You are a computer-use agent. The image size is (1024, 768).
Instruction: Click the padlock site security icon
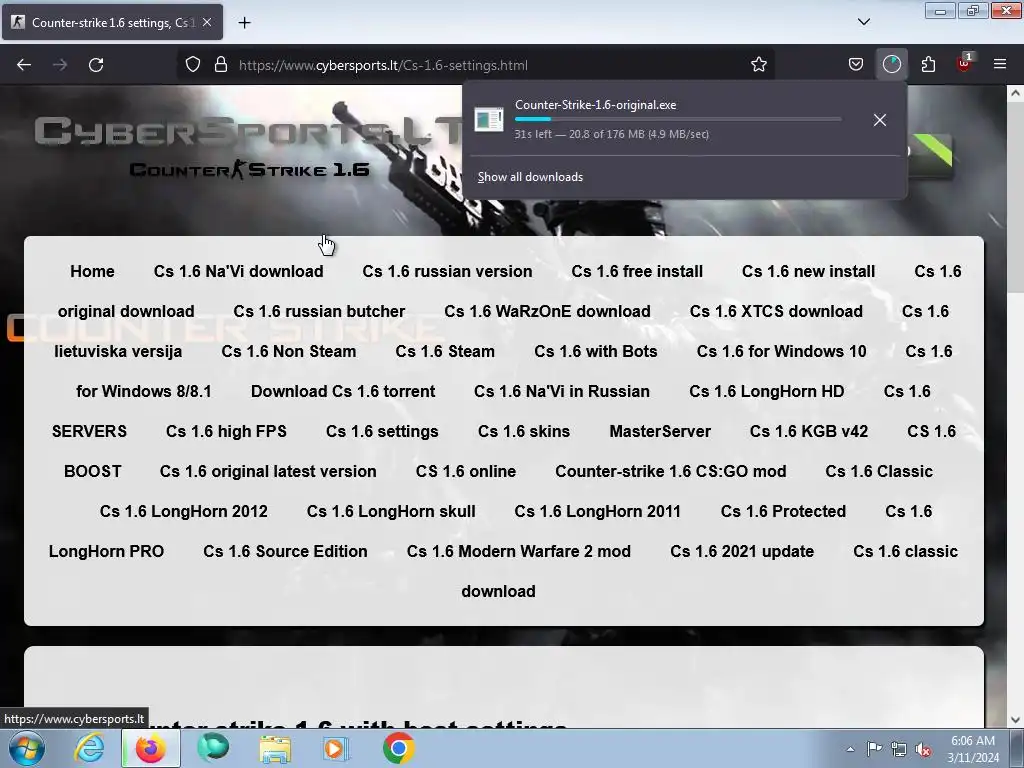tap(221, 65)
